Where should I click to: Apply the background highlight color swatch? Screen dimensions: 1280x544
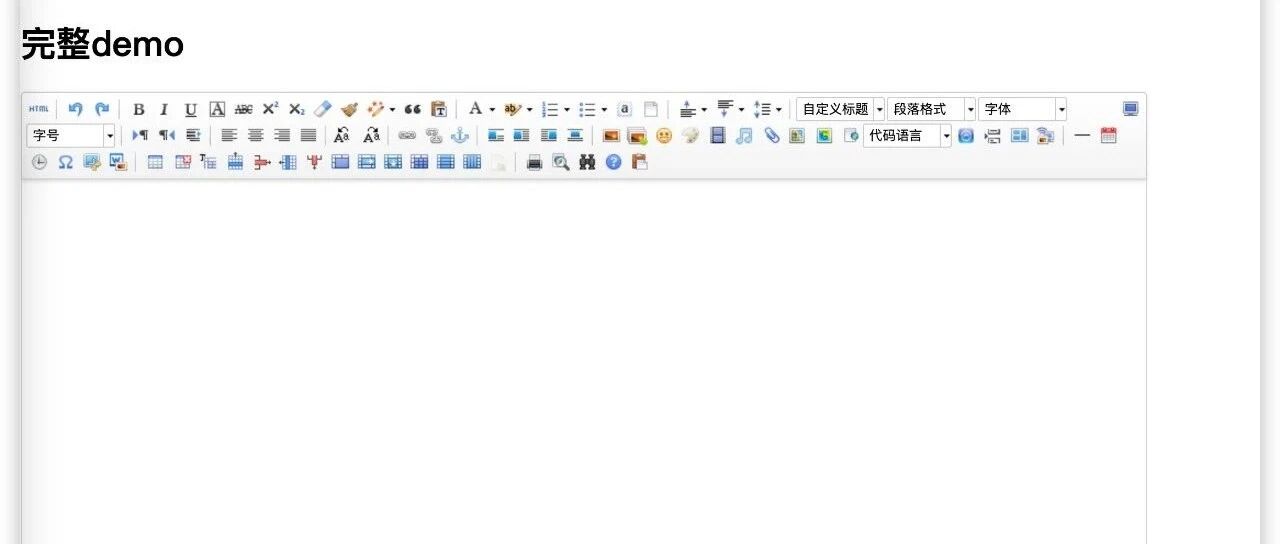point(513,109)
